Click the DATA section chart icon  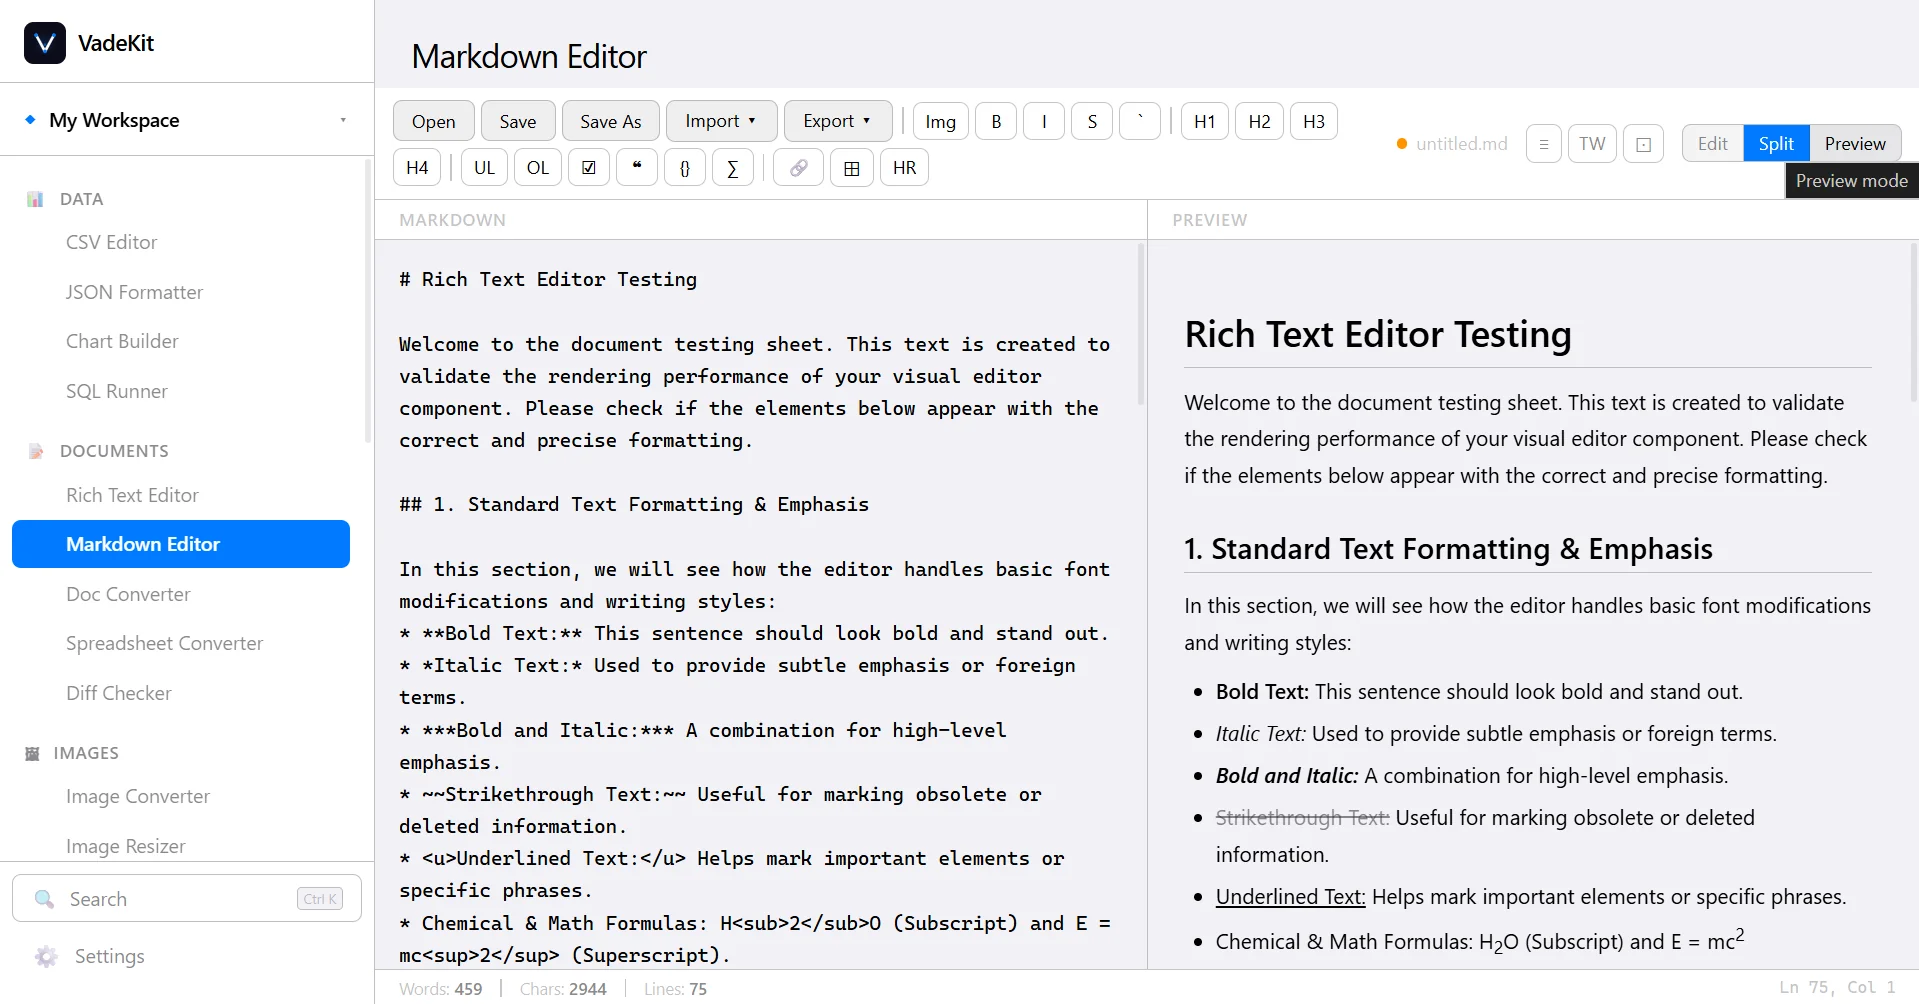(35, 199)
